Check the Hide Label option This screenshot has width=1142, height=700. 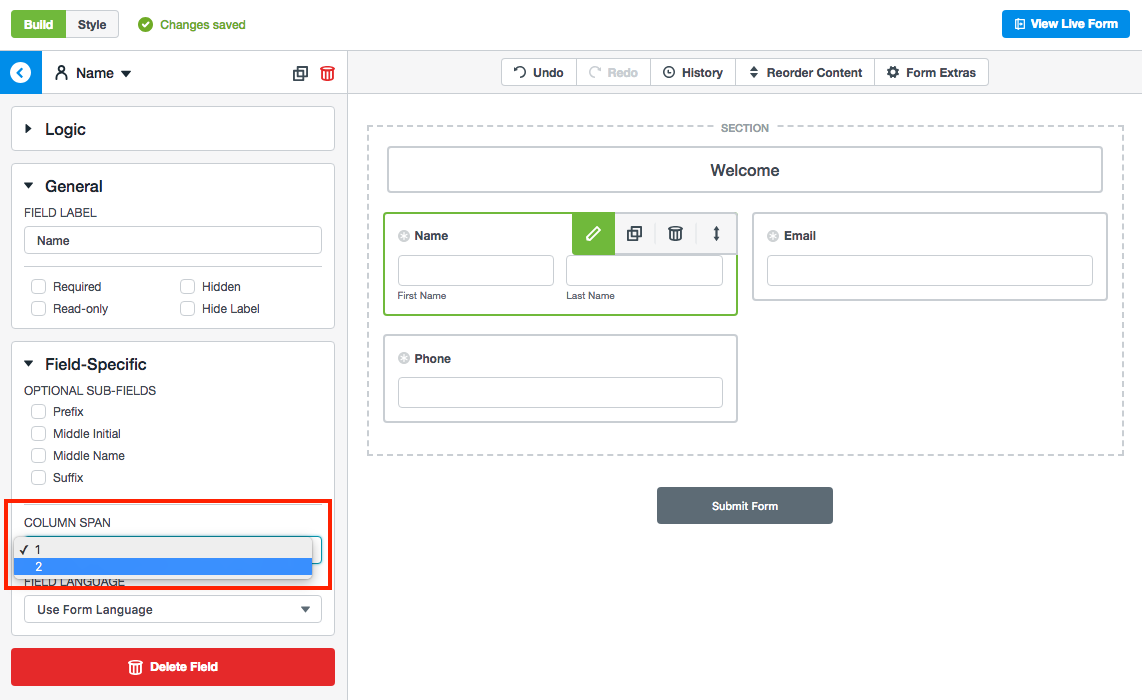pos(187,308)
